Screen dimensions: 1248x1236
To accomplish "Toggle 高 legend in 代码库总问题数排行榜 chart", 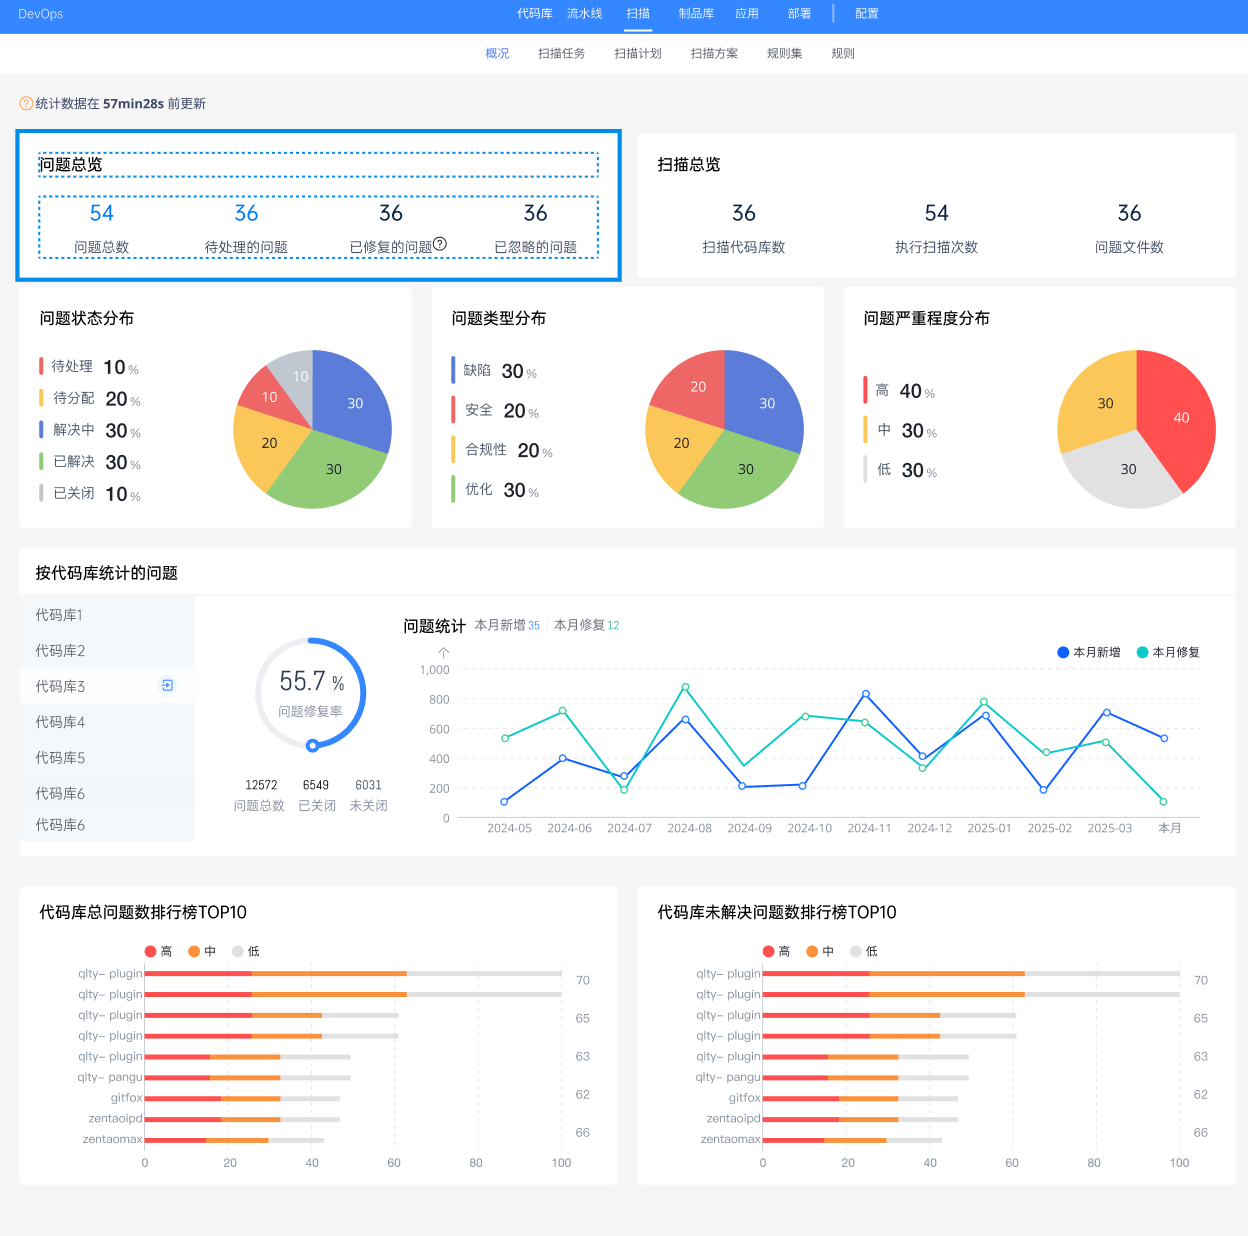I will pos(158,951).
